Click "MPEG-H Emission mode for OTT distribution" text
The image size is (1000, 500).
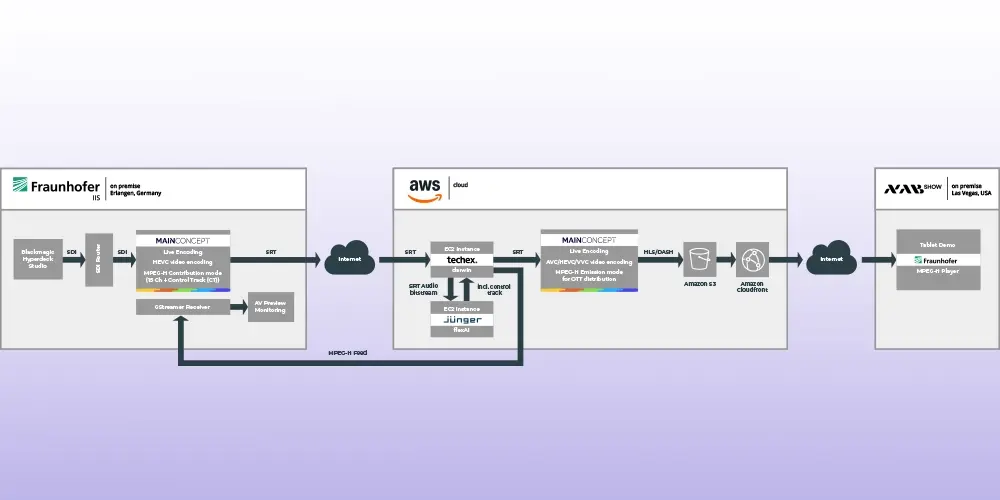pyautogui.click(x=589, y=276)
